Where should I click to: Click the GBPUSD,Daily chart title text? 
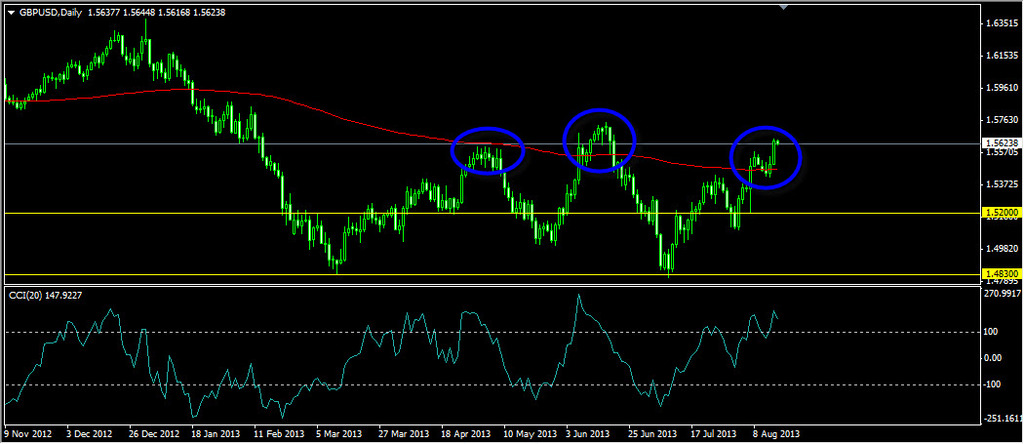click(50, 12)
